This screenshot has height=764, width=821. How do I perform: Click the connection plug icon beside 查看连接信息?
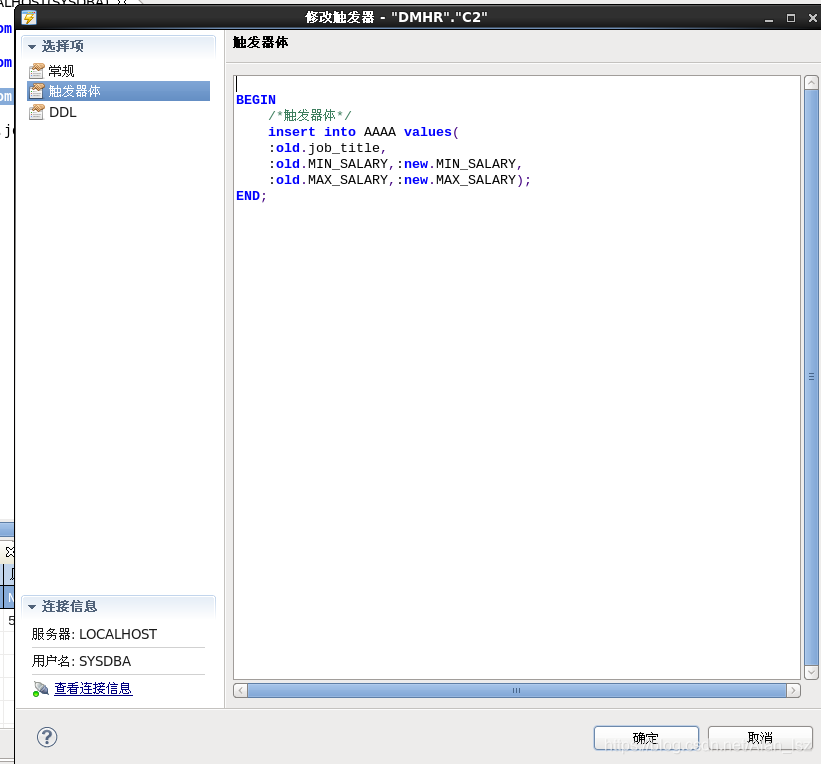pyautogui.click(x=40, y=689)
